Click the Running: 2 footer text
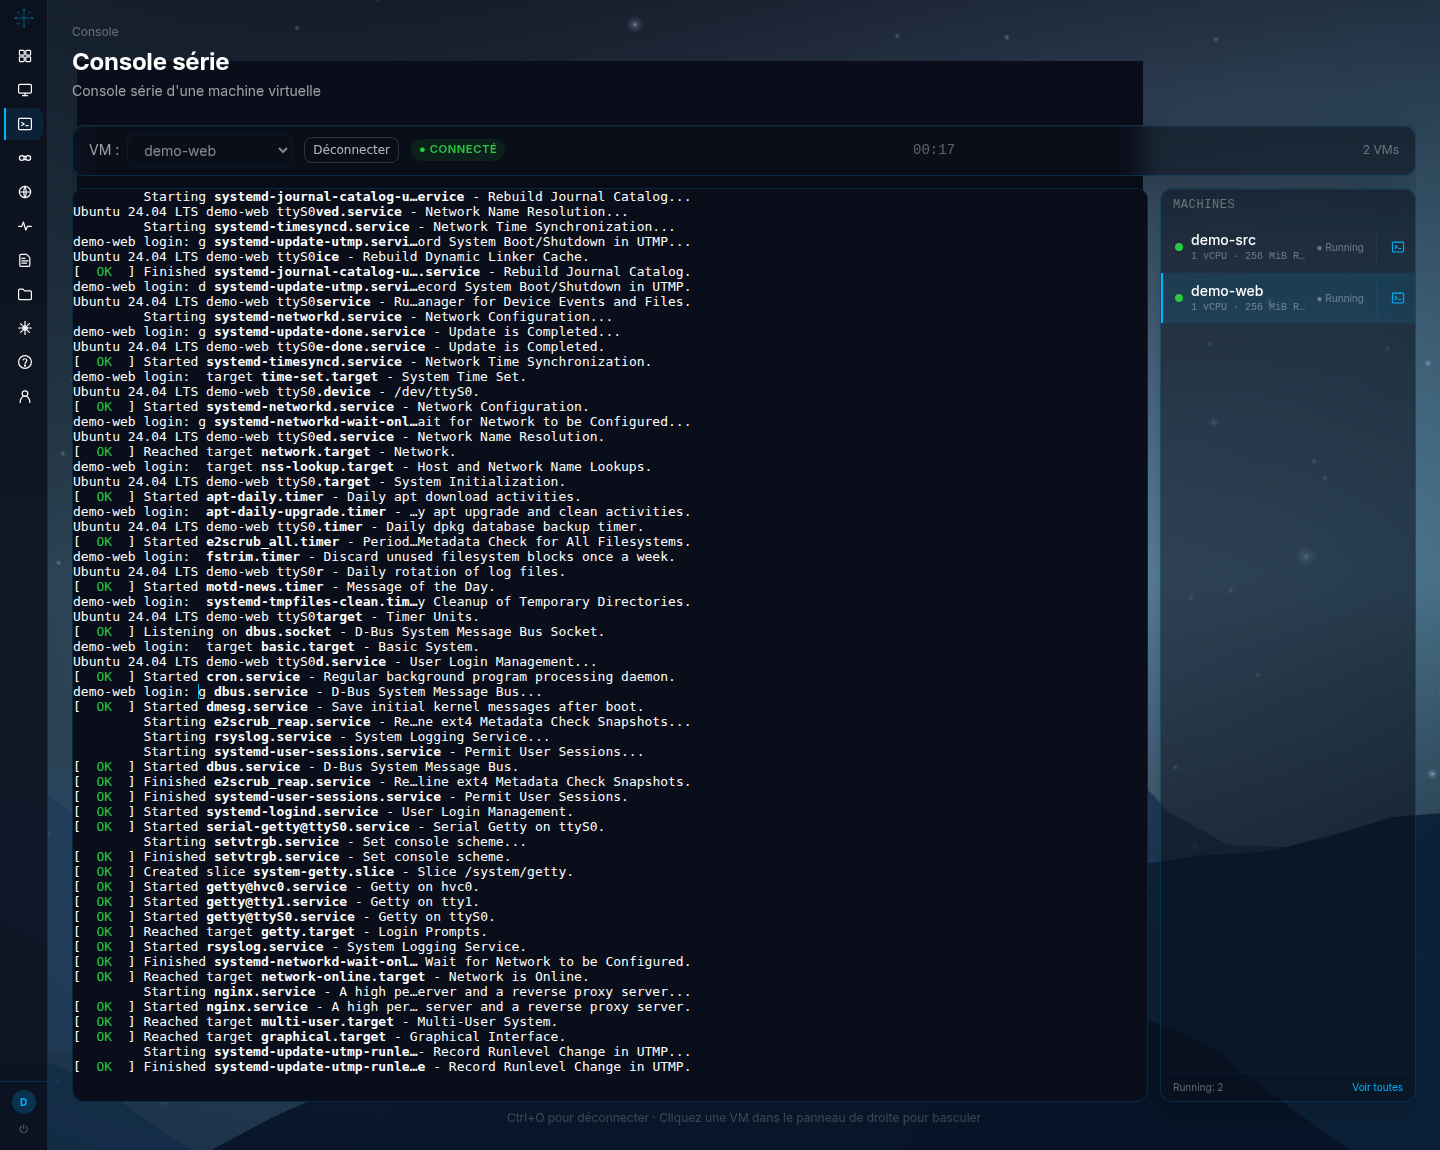1440x1150 pixels. pos(1197,1087)
